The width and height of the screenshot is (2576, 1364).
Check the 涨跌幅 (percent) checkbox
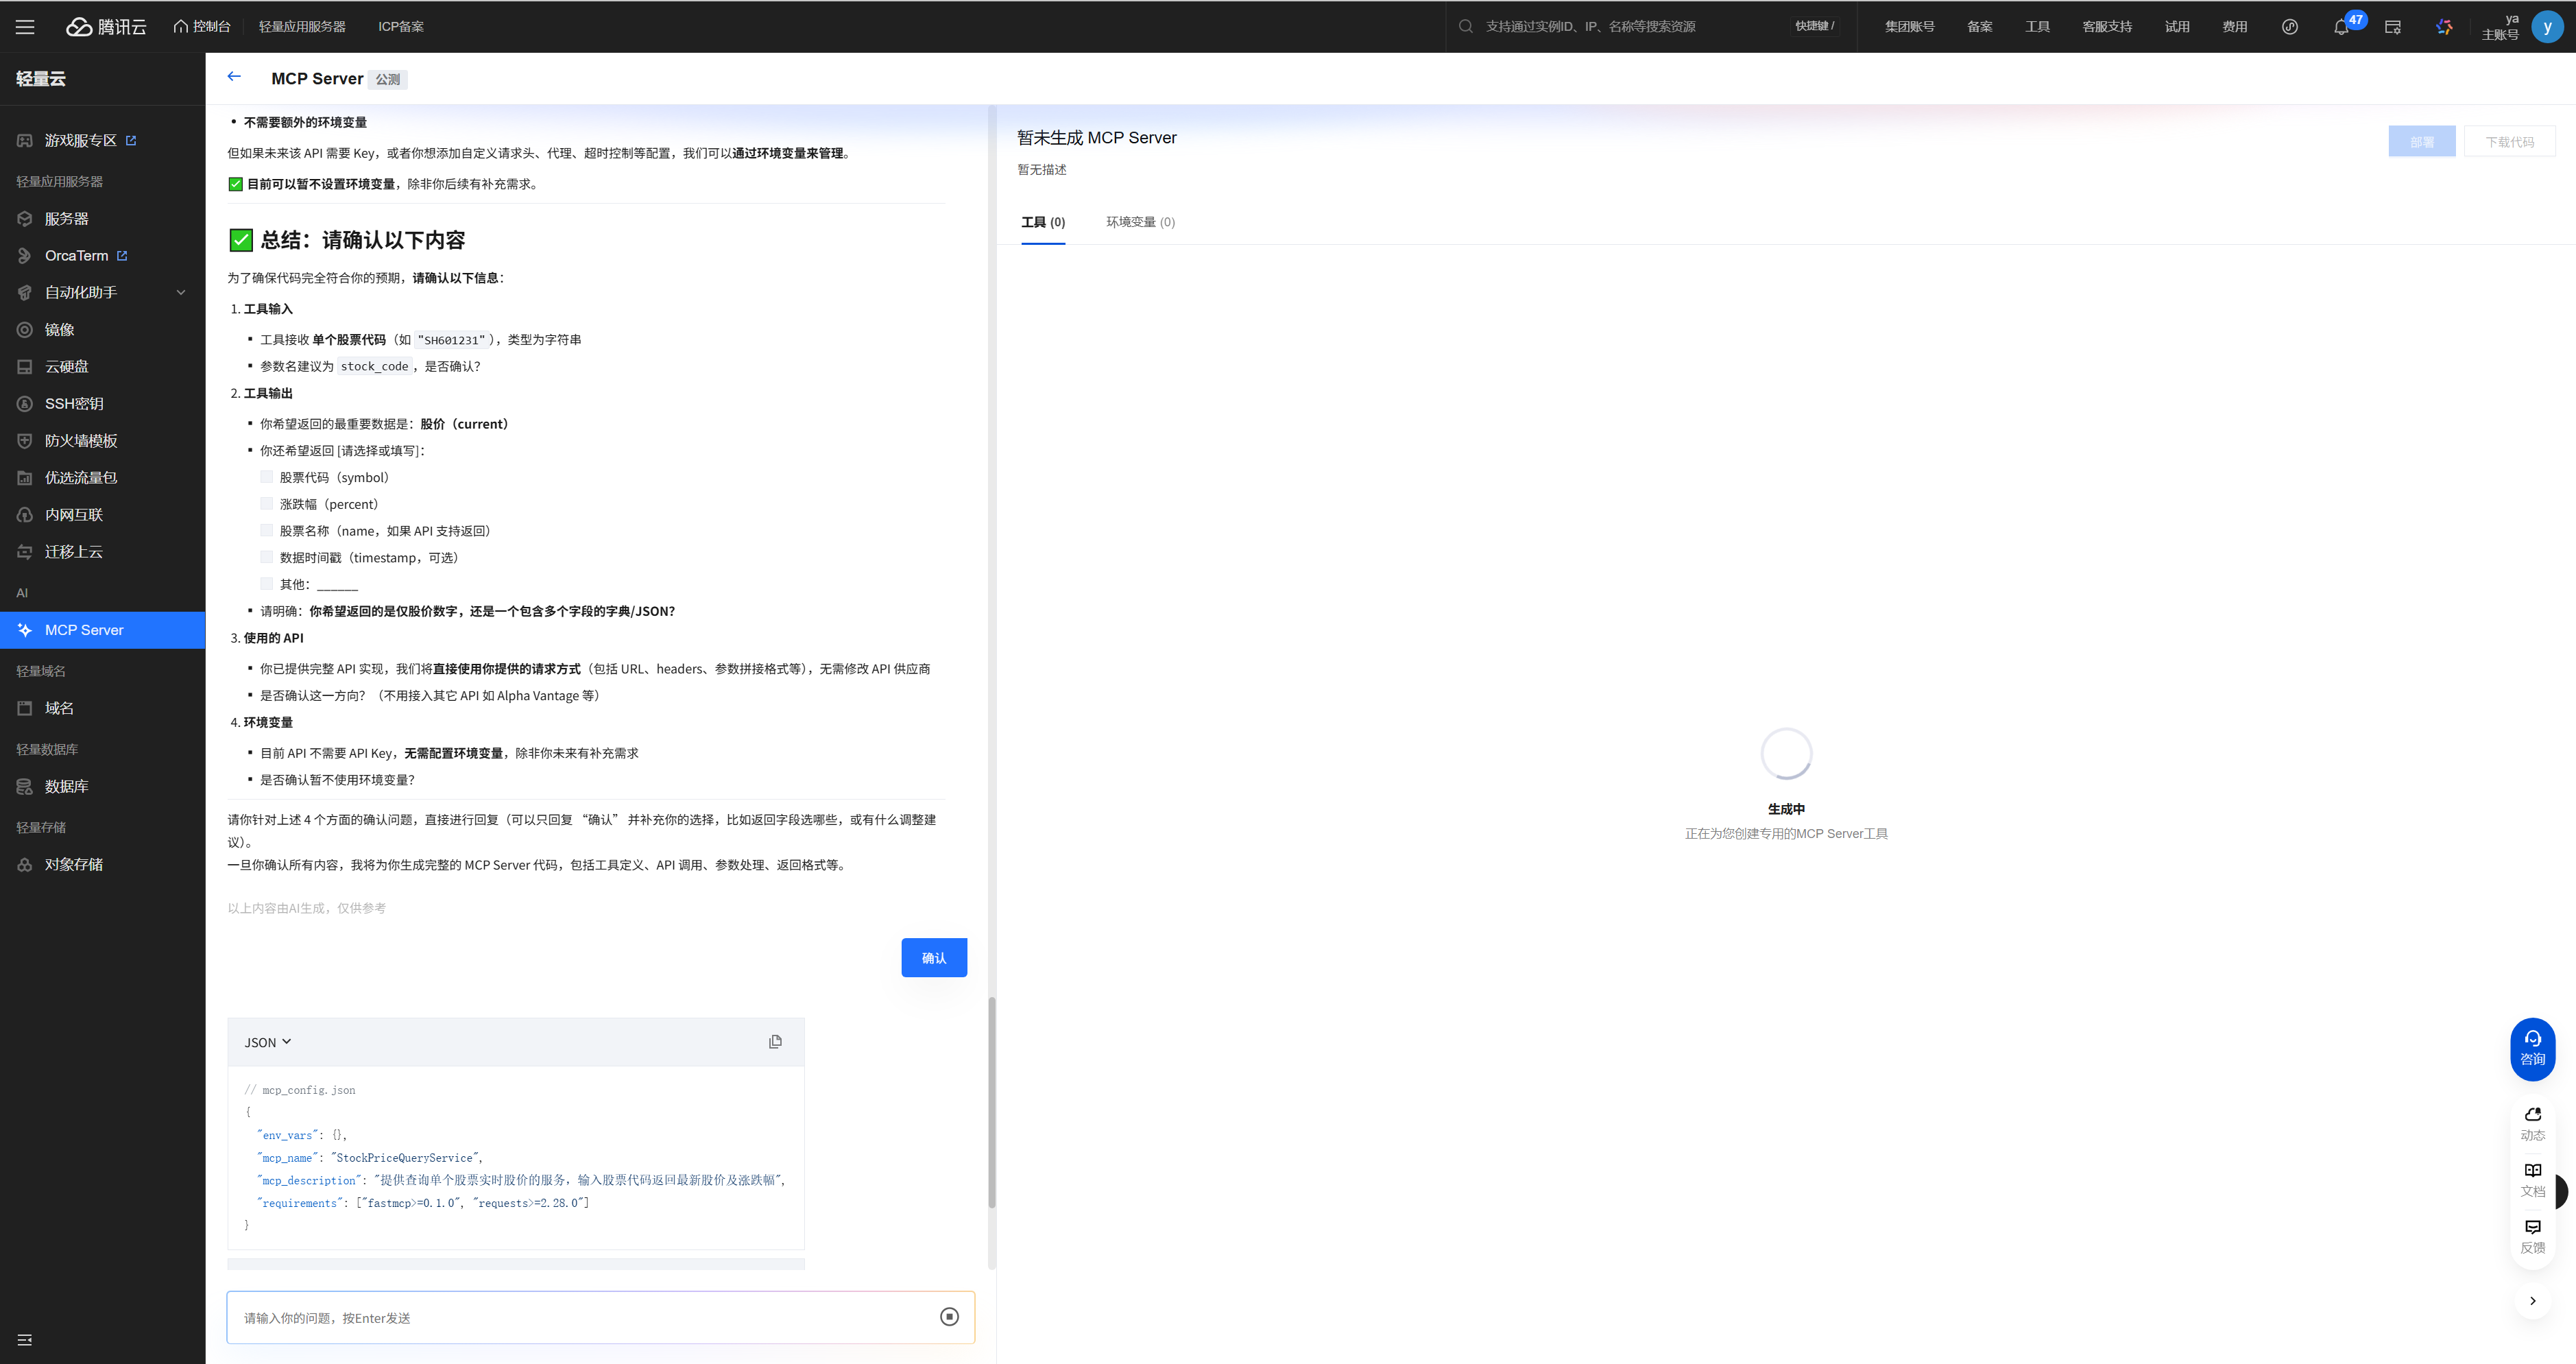266,504
